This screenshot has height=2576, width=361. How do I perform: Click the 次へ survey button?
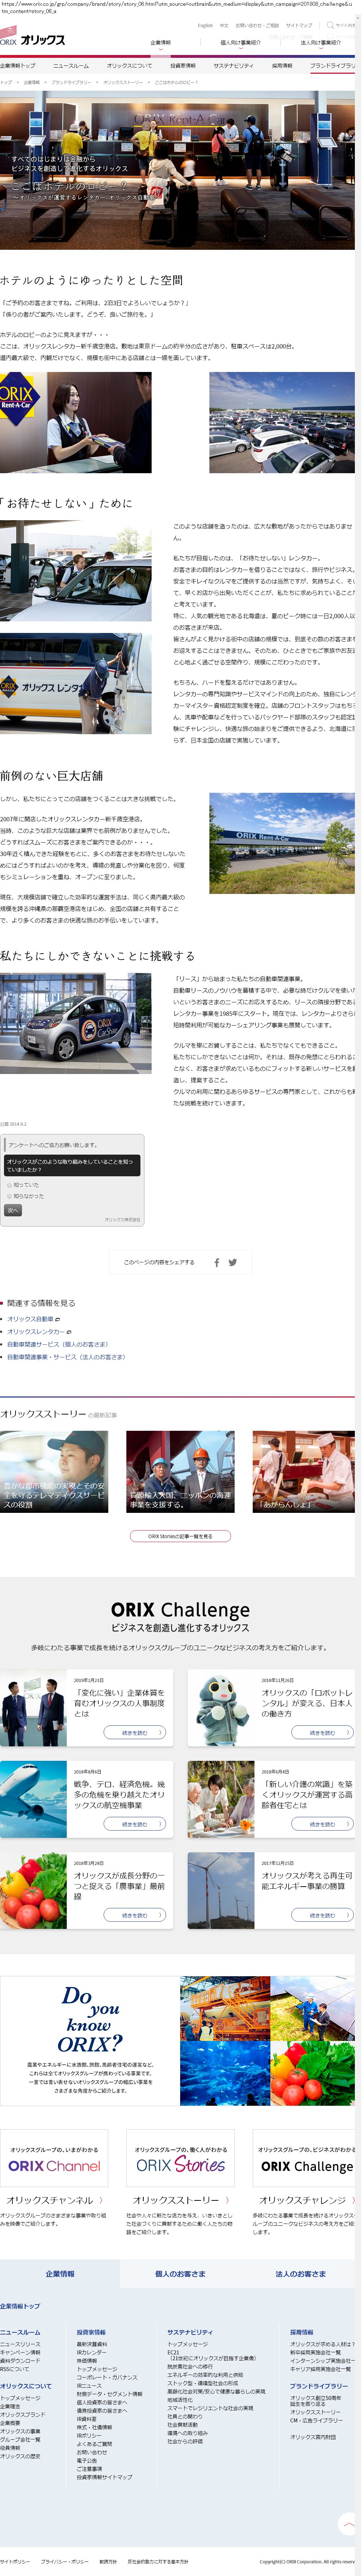coord(13,1210)
